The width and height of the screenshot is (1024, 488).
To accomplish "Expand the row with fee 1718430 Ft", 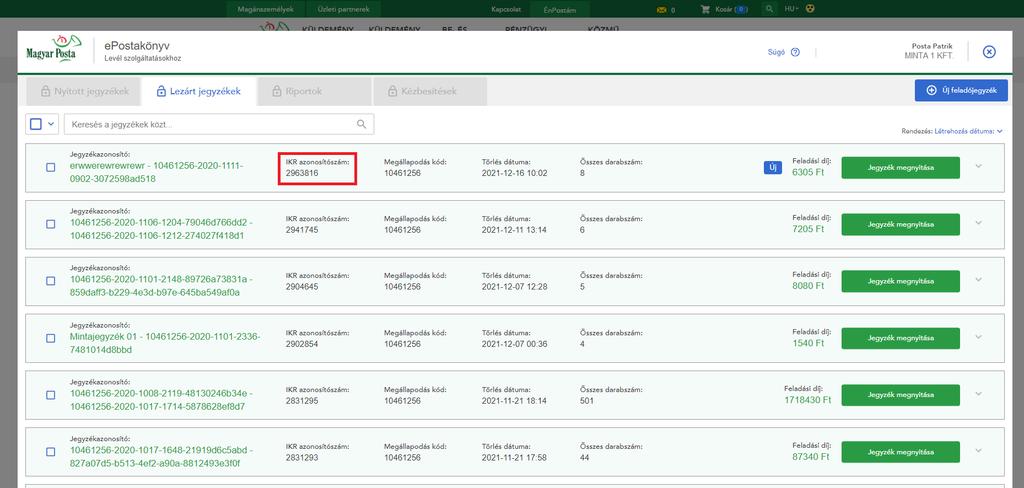I will (978, 394).
